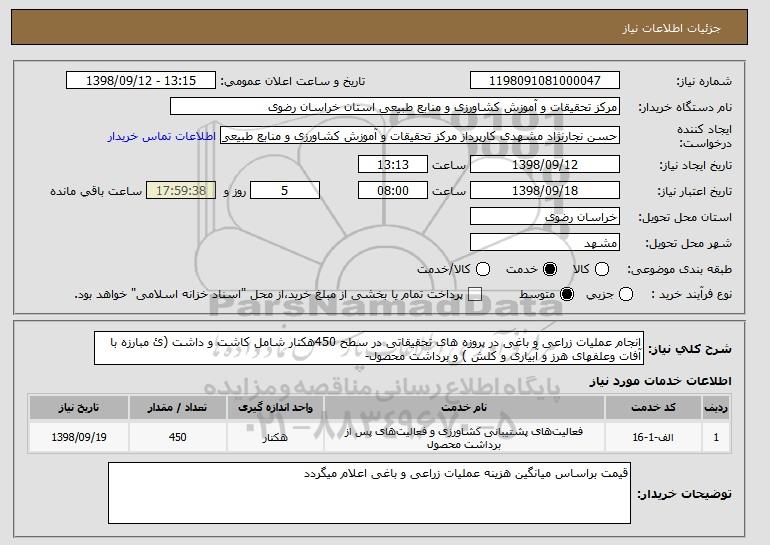Click the announcement date field 1398/09/12 - 13:15
Screen dimensions: 770x545
[141, 81]
